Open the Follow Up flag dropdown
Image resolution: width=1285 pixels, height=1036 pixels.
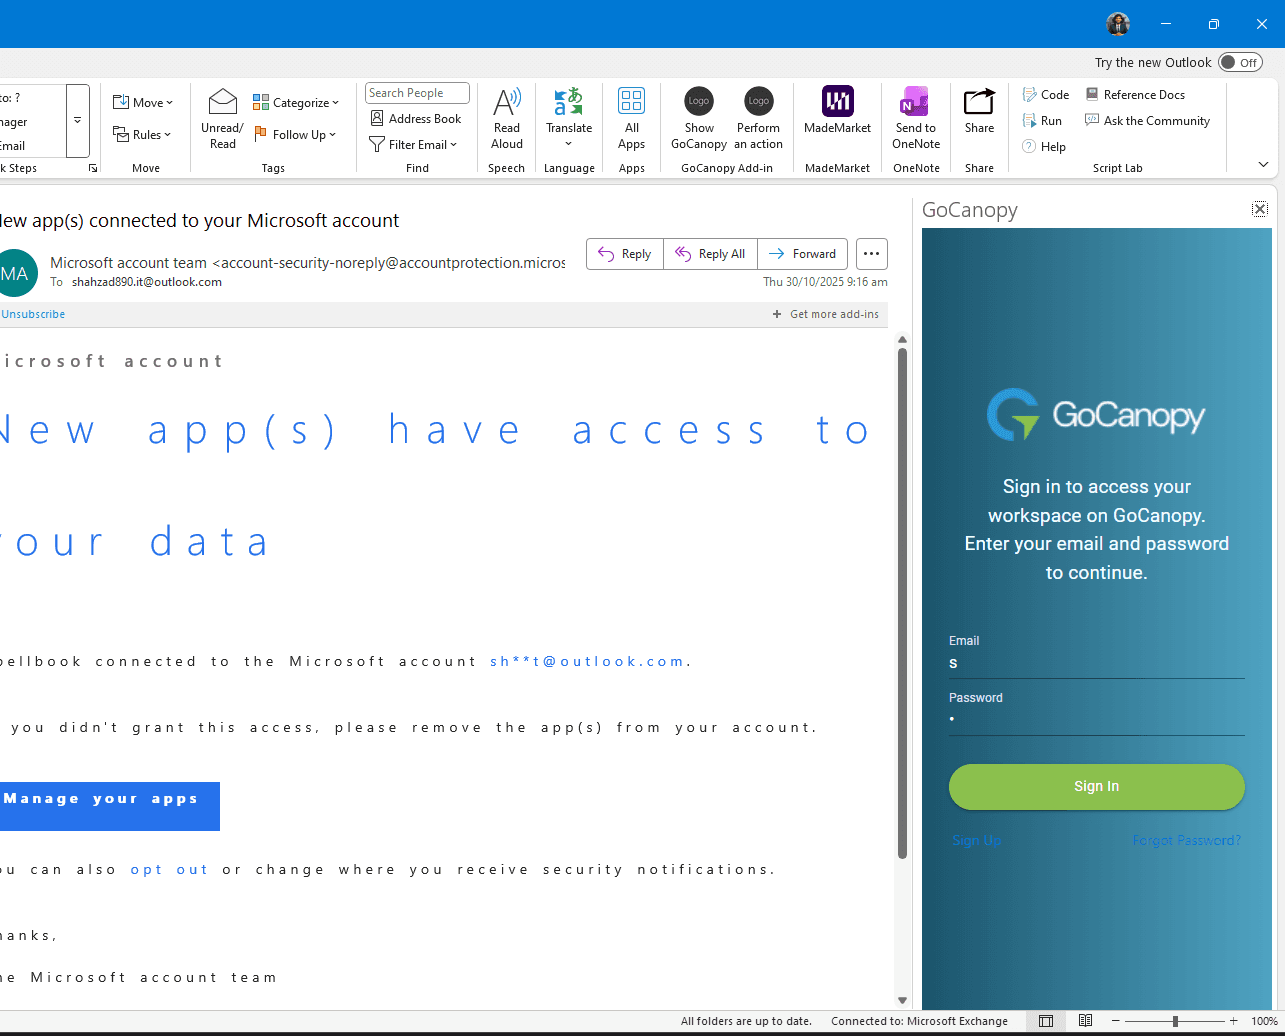click(295, 134)
